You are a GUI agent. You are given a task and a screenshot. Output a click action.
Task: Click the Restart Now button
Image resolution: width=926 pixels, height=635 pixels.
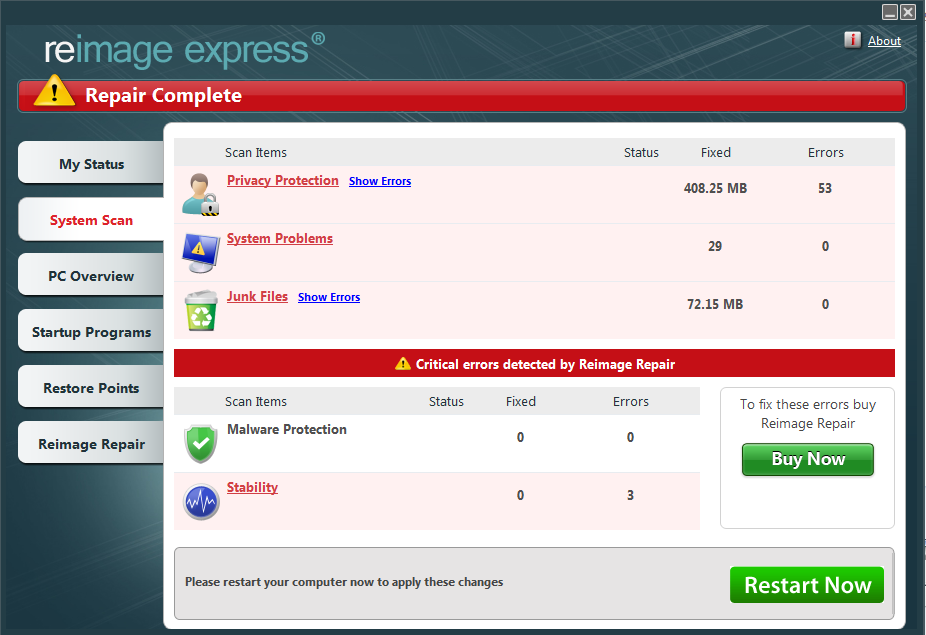(807, 585)
